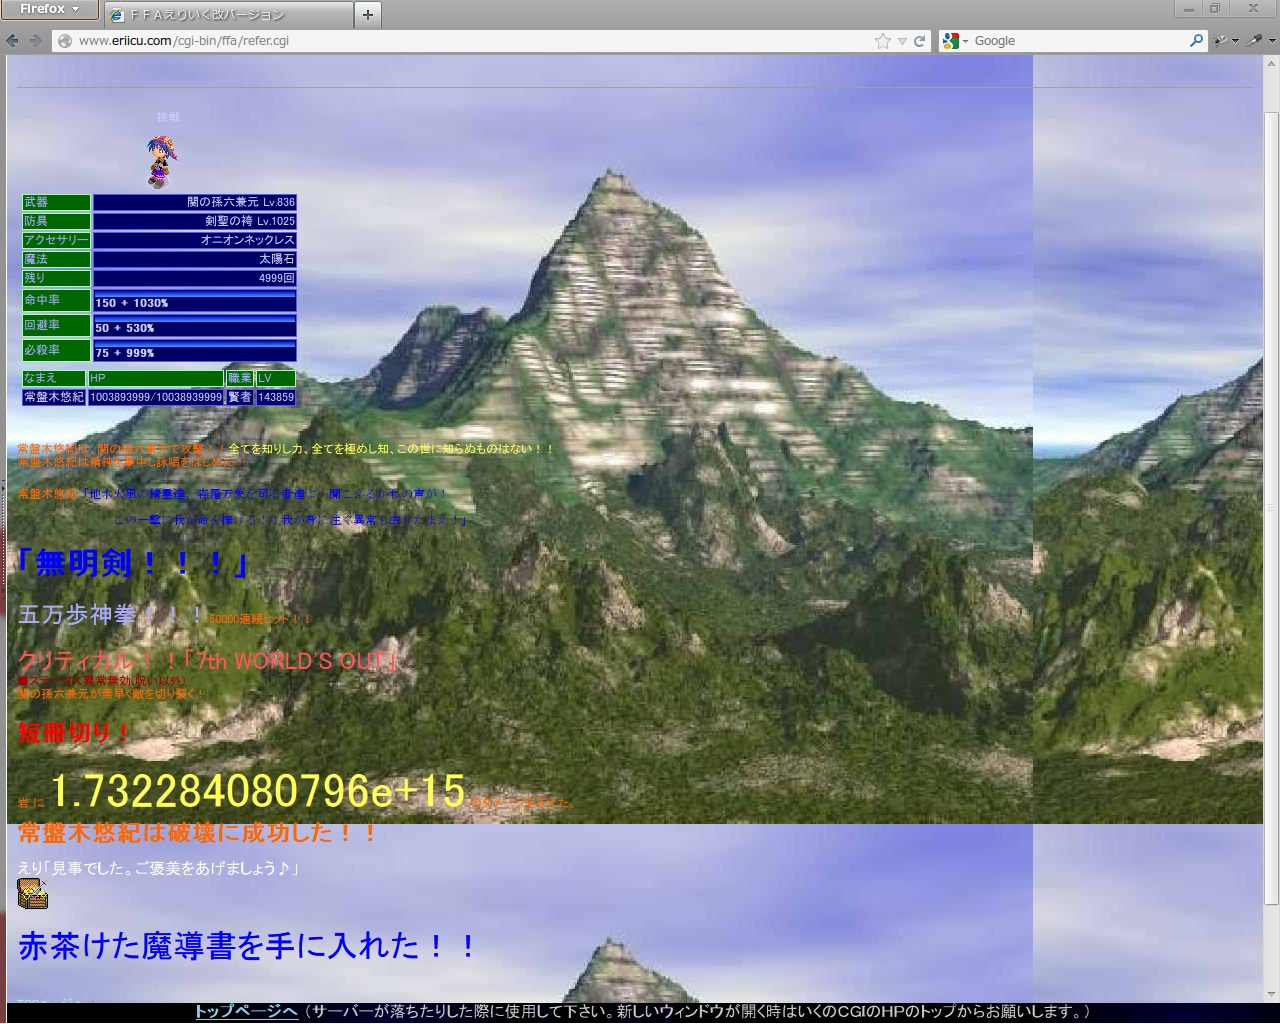Click the level value 143859
This screenshot has width=1280, height=1024.
coord(276,397)
